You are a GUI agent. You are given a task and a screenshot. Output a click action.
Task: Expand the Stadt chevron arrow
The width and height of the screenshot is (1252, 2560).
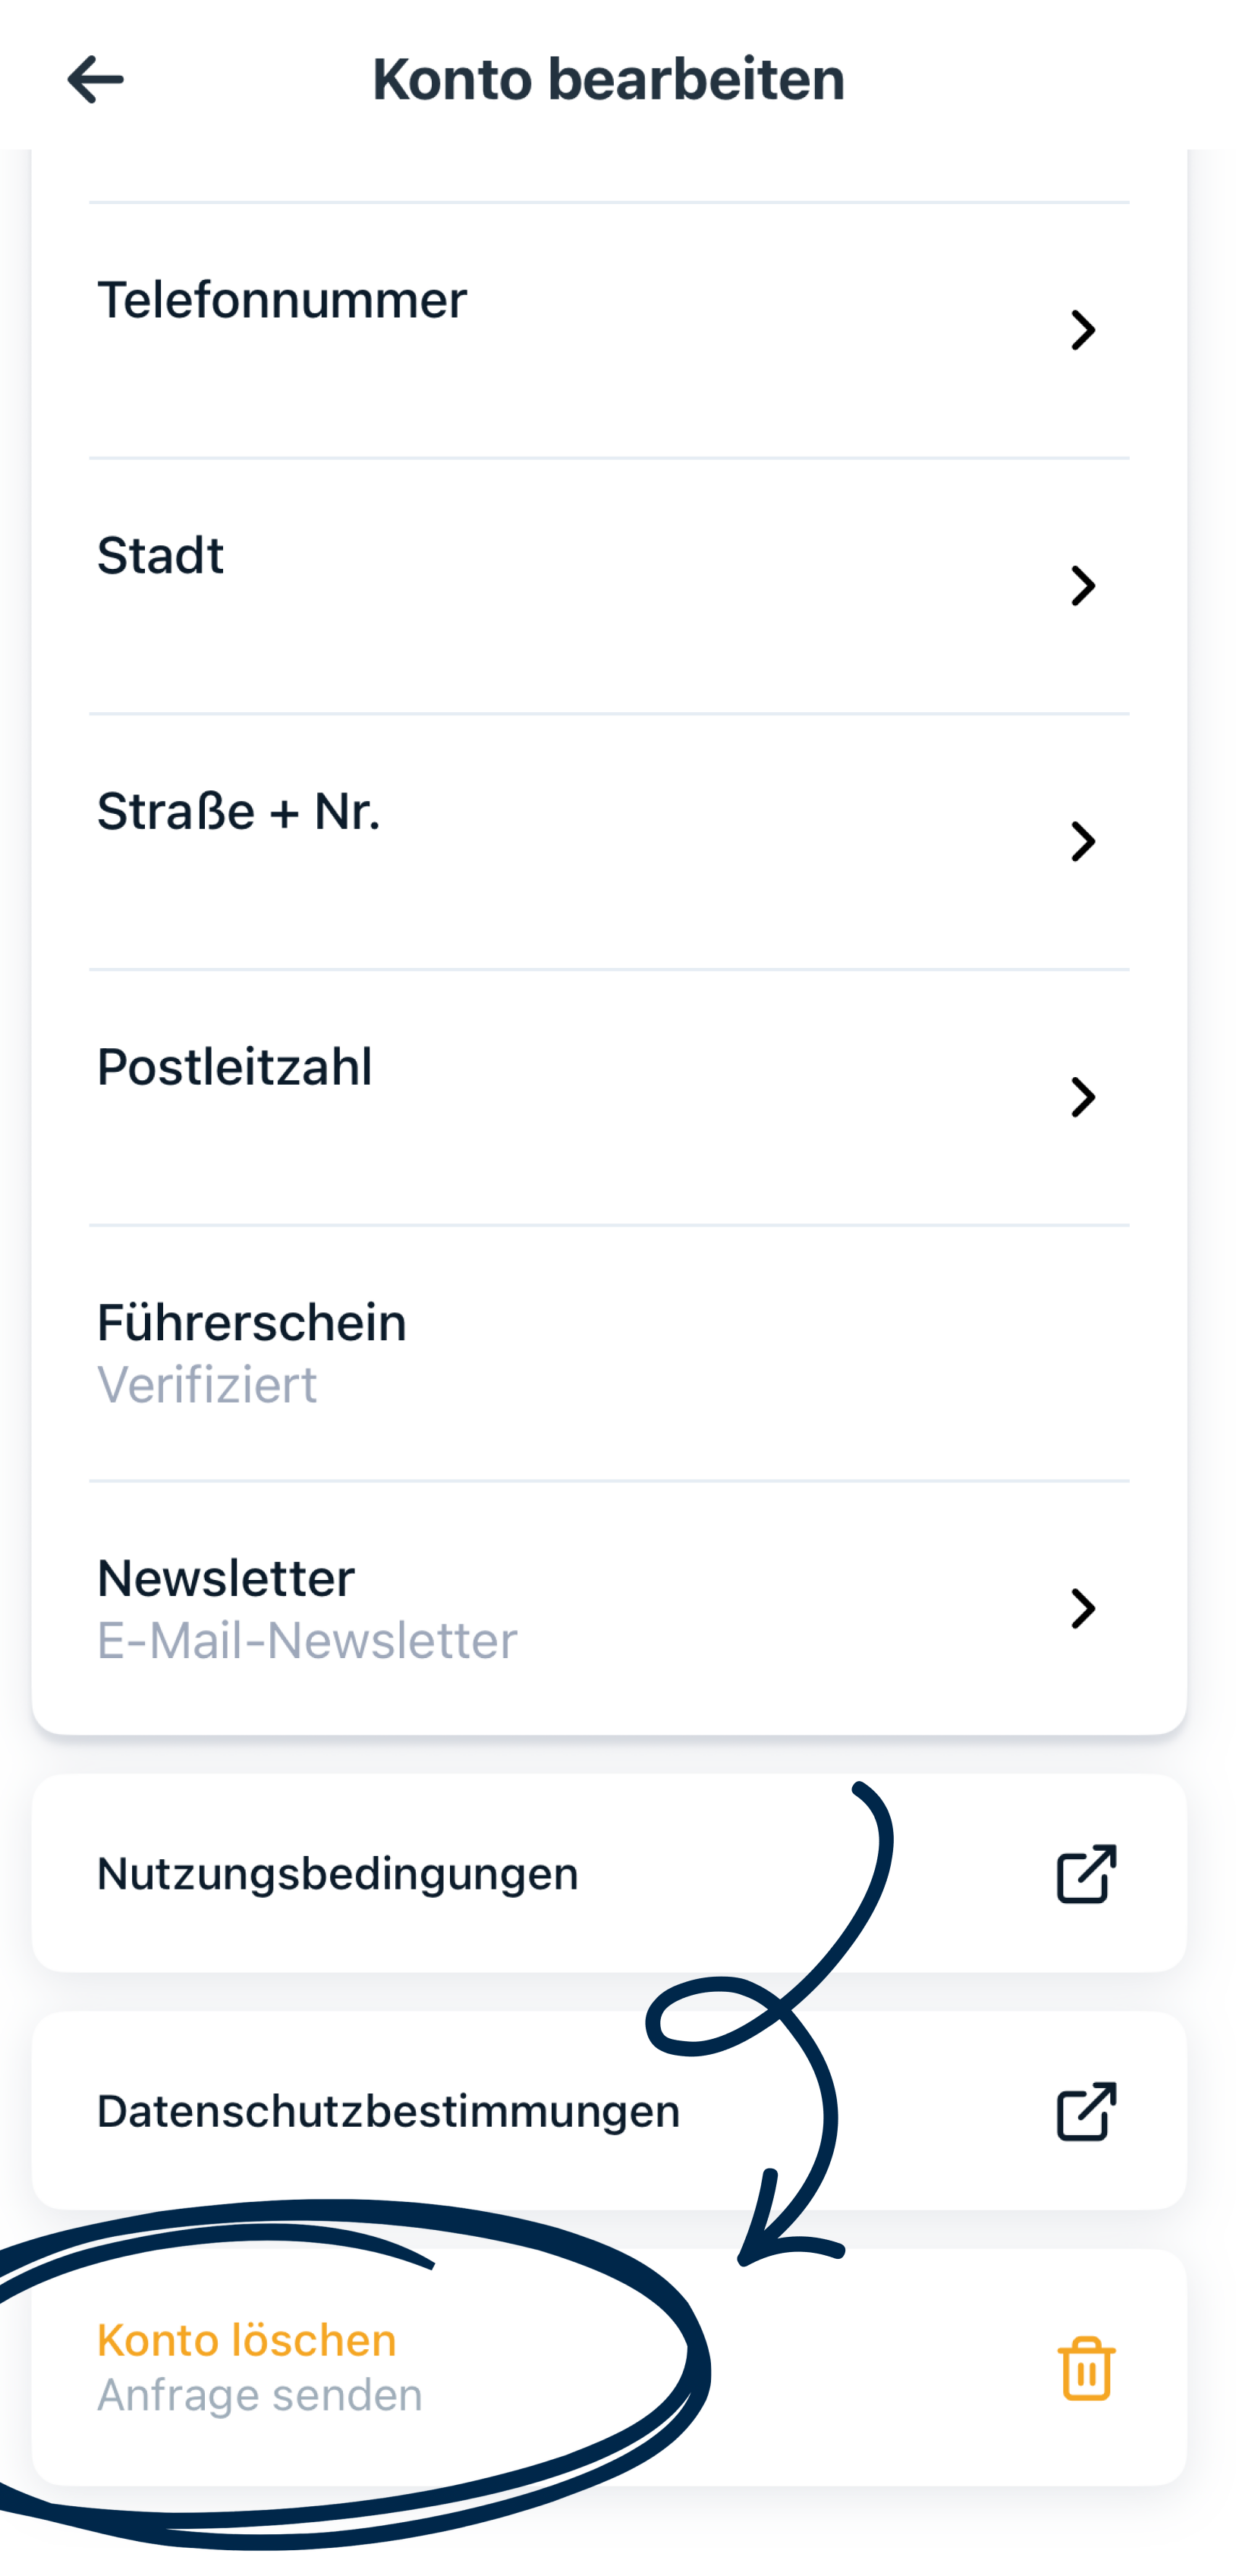(1083, 586)
